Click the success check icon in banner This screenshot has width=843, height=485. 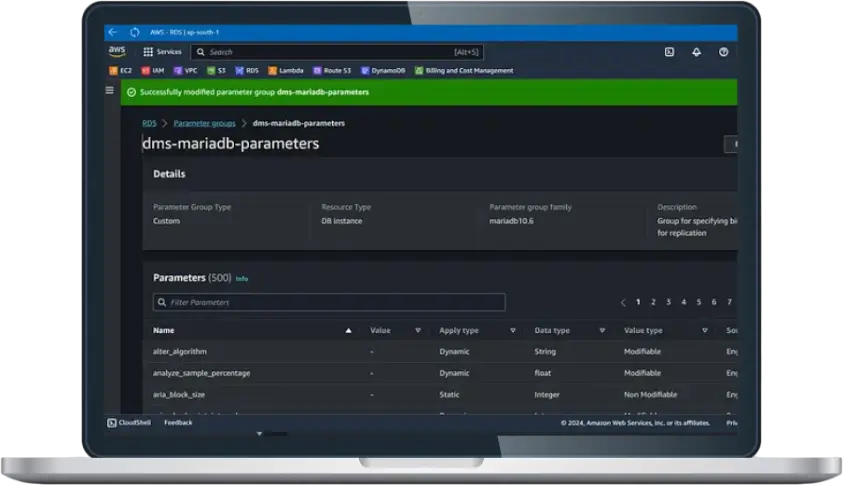coord(131,92)
